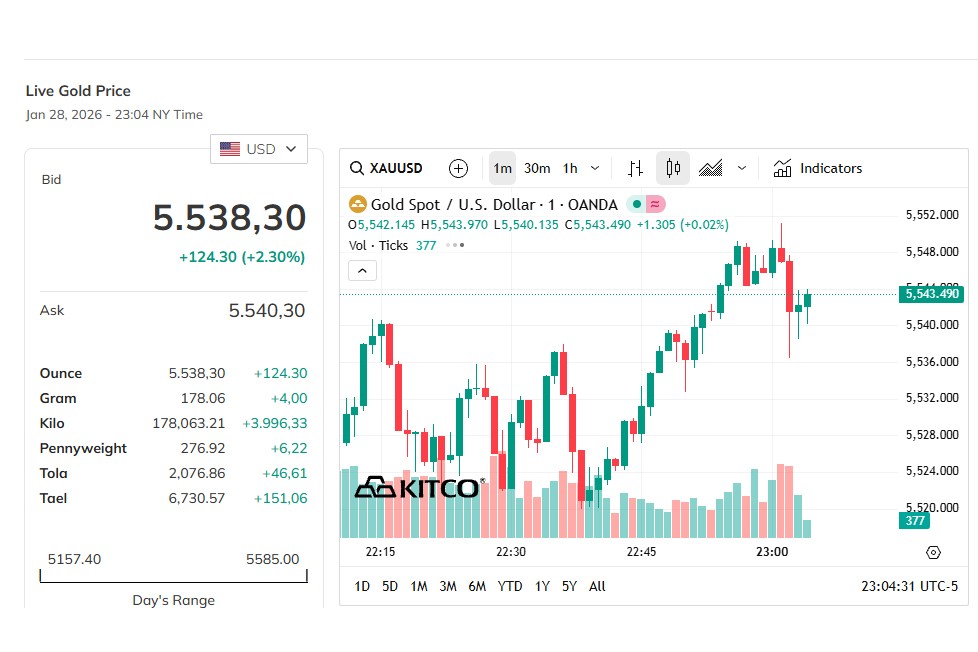Collapse the indicator legend chevron
This screenshot has height=652, width=978.
coord(362,270)
